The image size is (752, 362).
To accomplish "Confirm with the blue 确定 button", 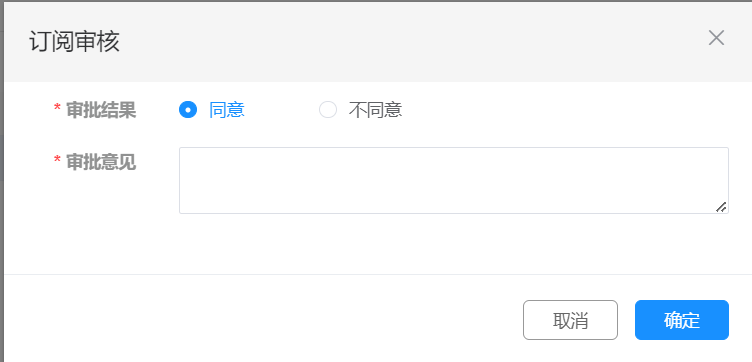I will coord(682,320).
